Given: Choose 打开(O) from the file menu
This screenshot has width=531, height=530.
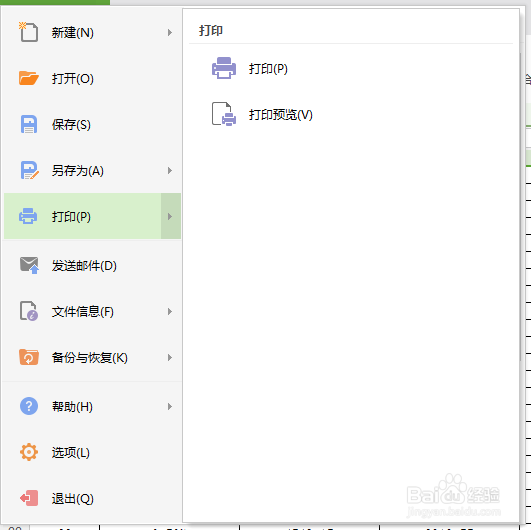Looking at the screenshot, I should [x=92, y=79].
